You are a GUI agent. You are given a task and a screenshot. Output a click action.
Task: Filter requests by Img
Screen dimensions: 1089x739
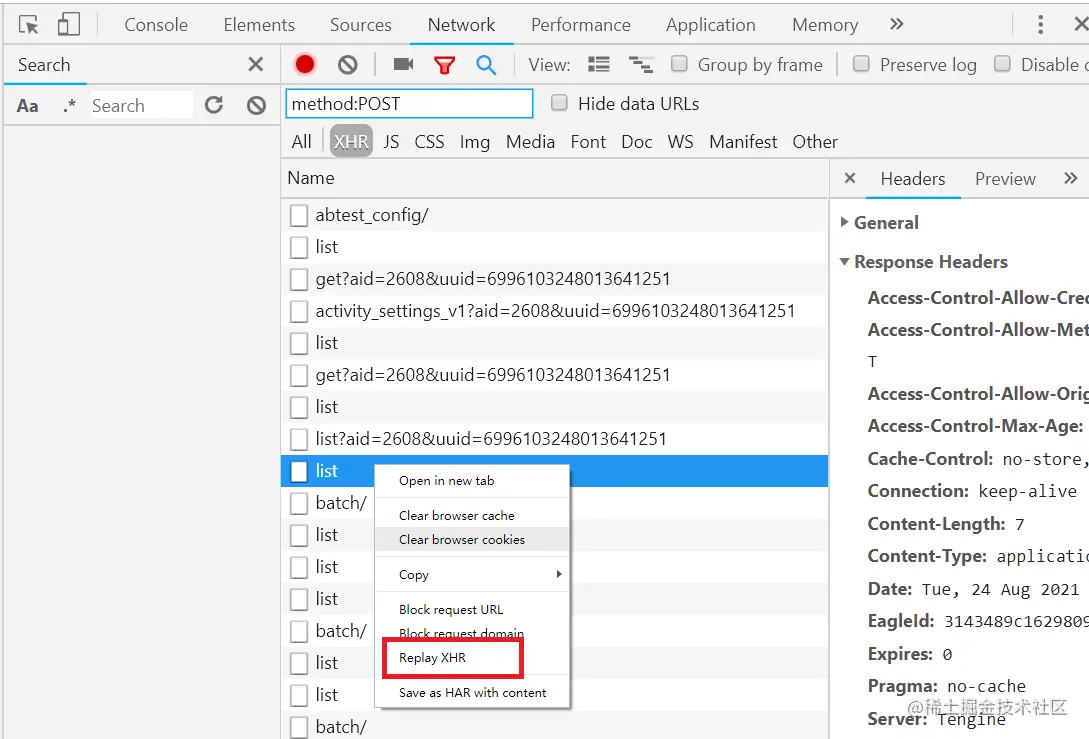pos(474,142)
